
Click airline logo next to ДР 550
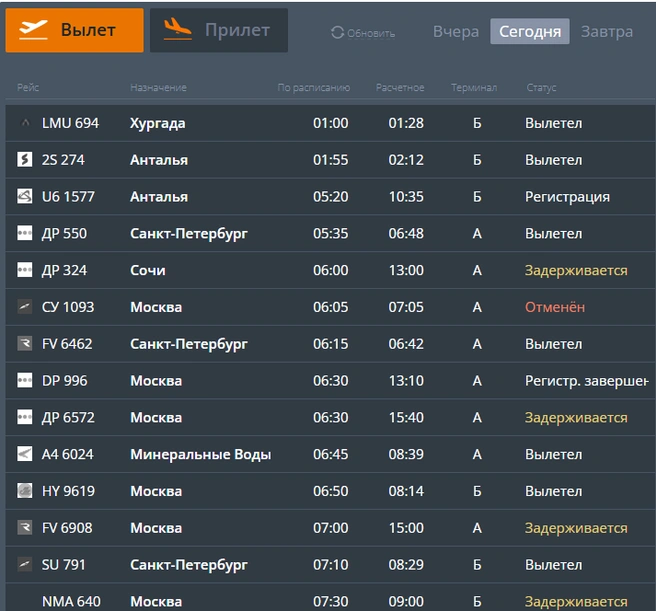(25, 233)
